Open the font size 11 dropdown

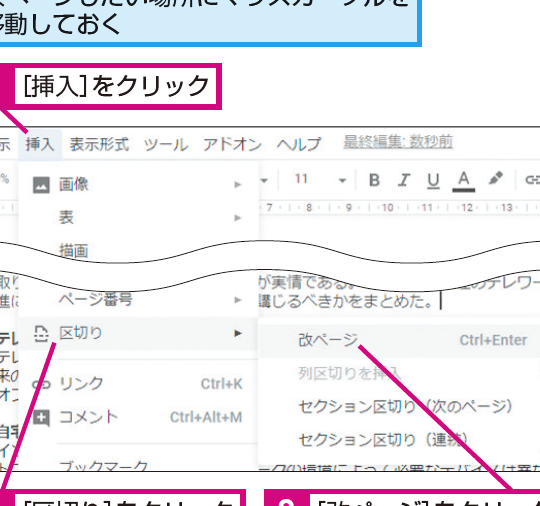(320, 179)
